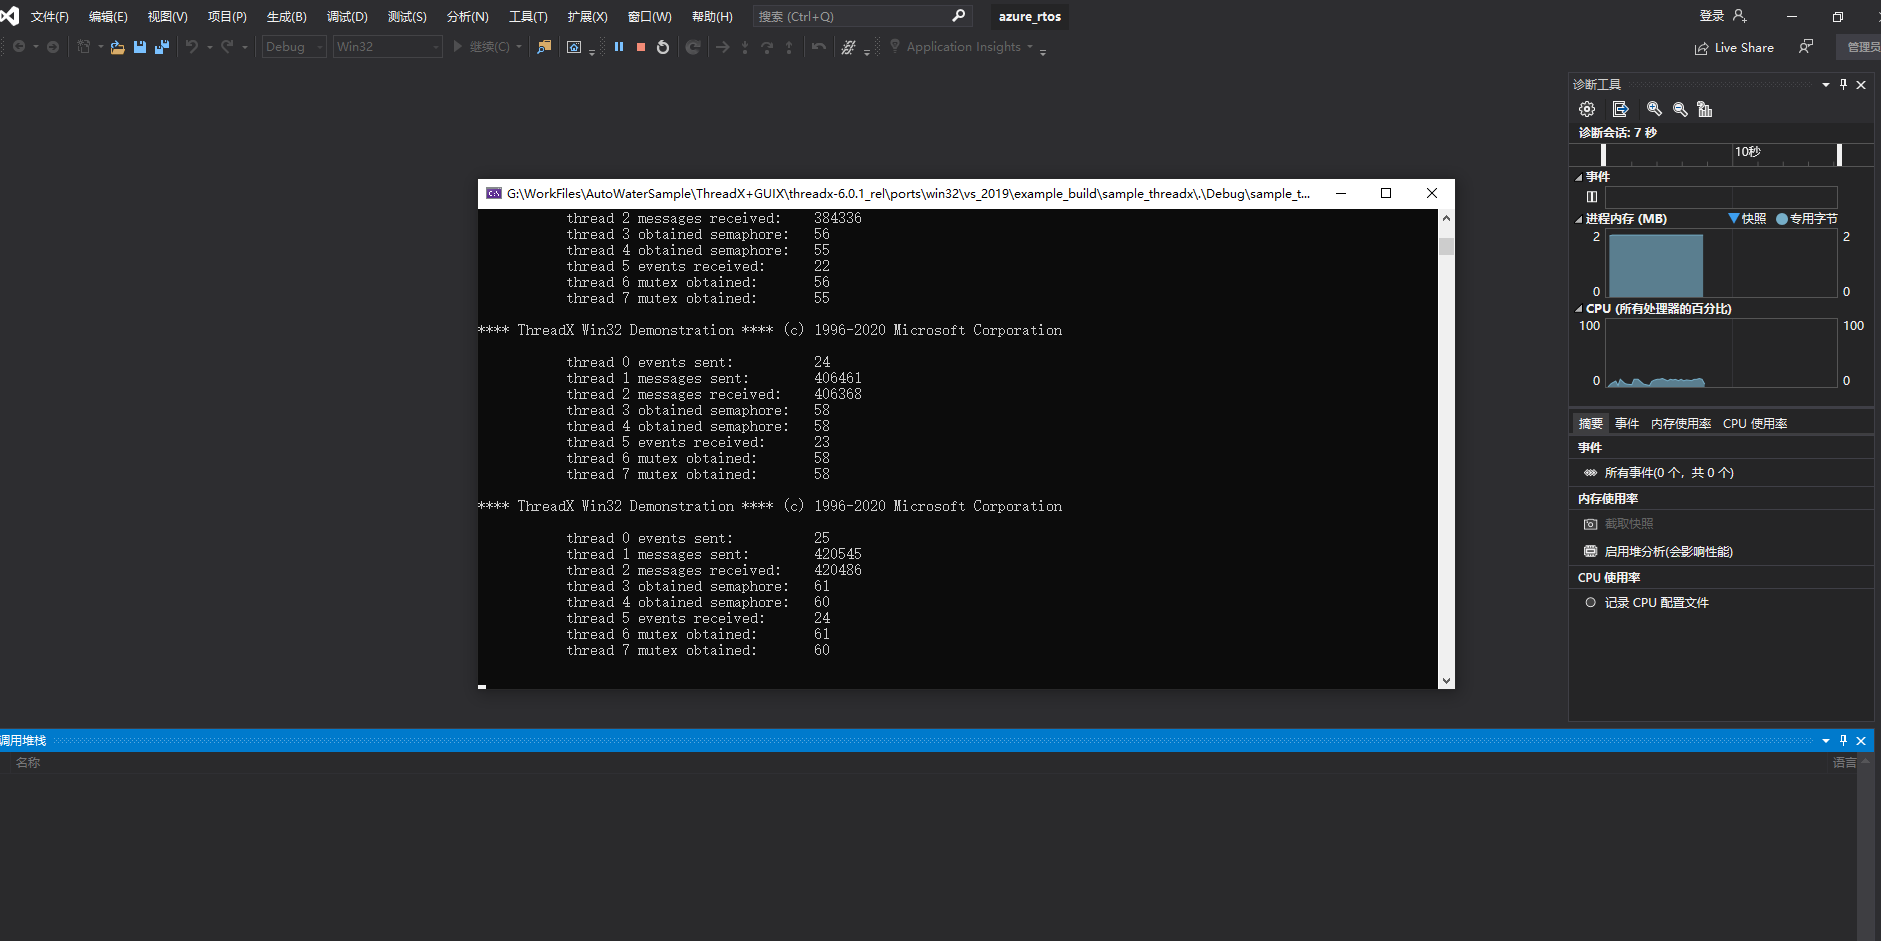Click the Show Next Statement arrow icon
1881x941 pixels.
[723, 47]
